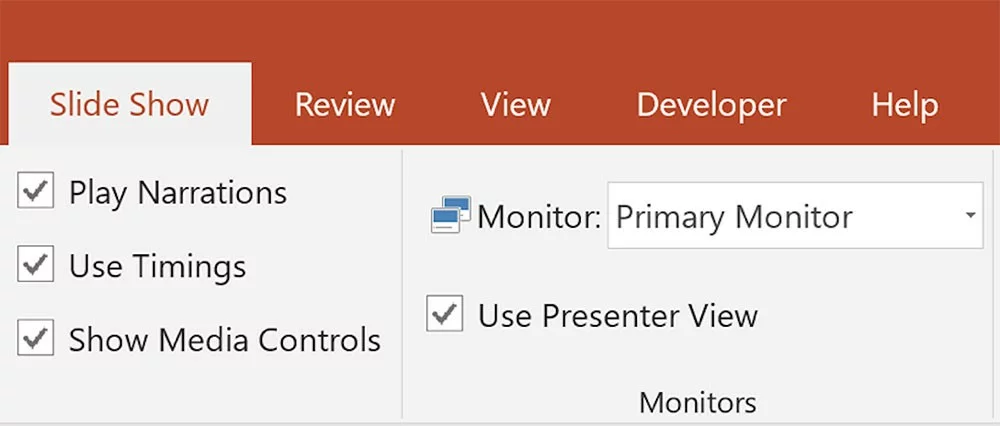Toggle the Show Media Controls checkbox
Image resolution: width=1000 pixels, height=426 pixels.
pyautogui.click(x=36, y=339)
